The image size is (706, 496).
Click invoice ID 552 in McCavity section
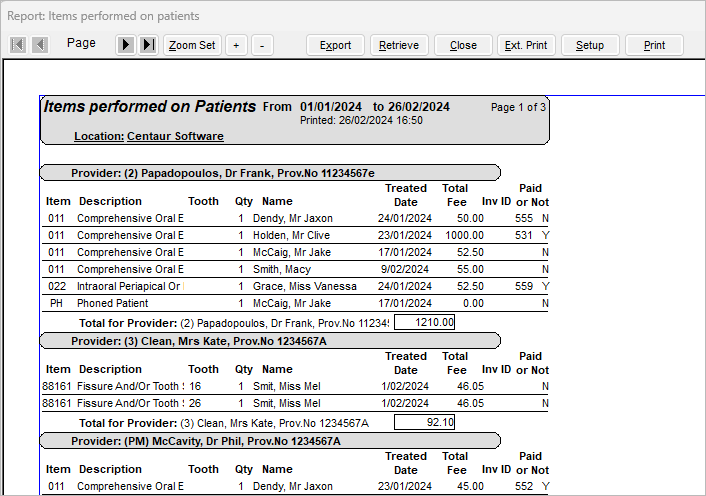[x=524, y=486]
